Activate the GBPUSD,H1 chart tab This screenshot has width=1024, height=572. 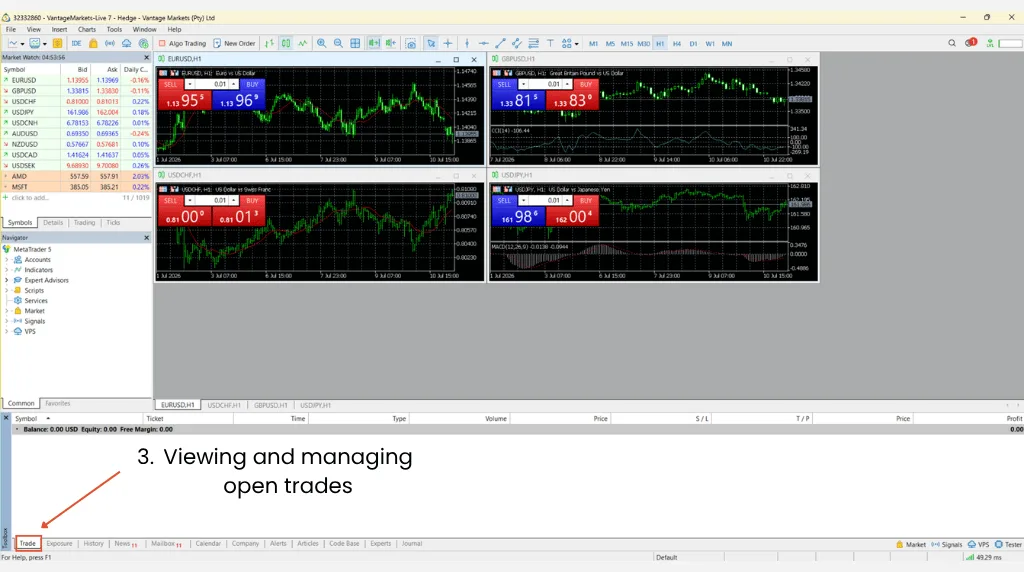(x=270, y=405)
